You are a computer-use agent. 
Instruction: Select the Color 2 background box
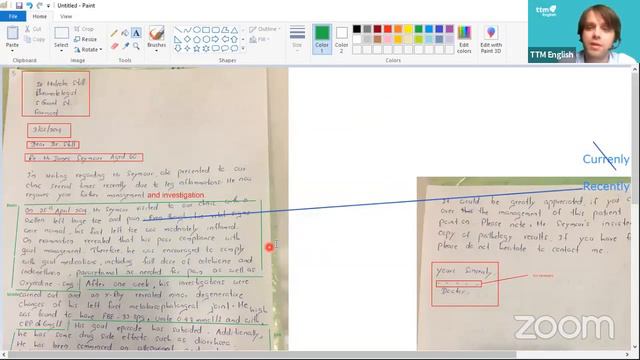[342, 39]
